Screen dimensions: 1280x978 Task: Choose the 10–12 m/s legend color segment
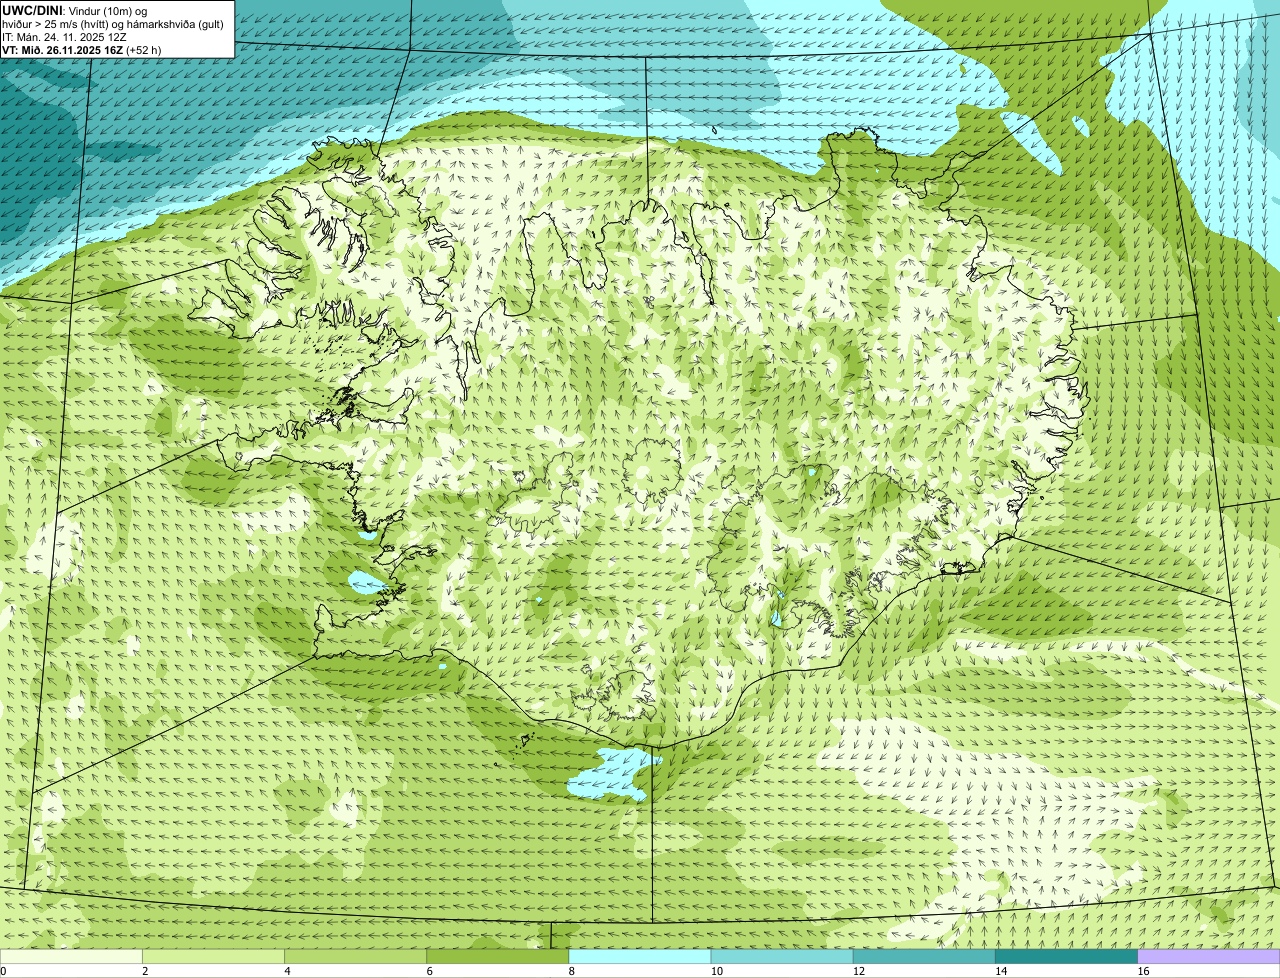point(782,957)
